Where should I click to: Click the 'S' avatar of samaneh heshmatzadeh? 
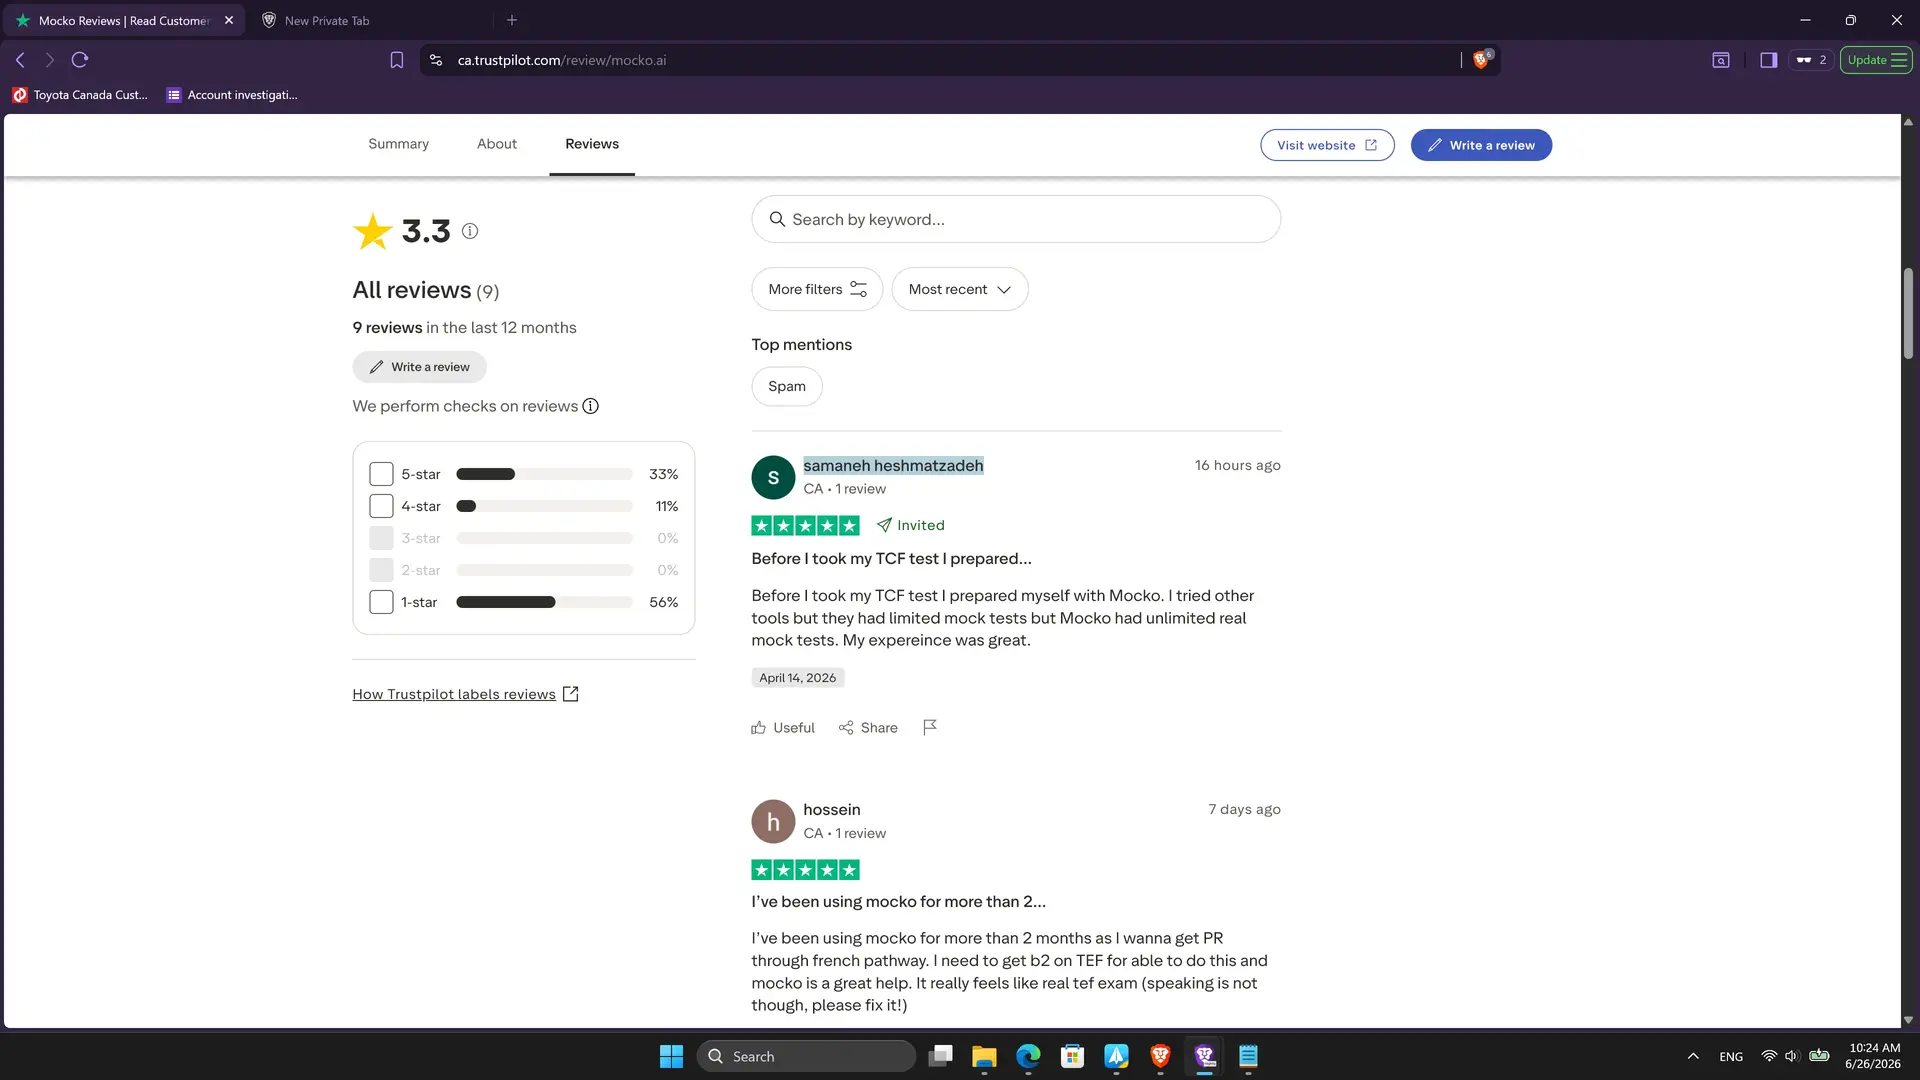(x=773, y=478)
